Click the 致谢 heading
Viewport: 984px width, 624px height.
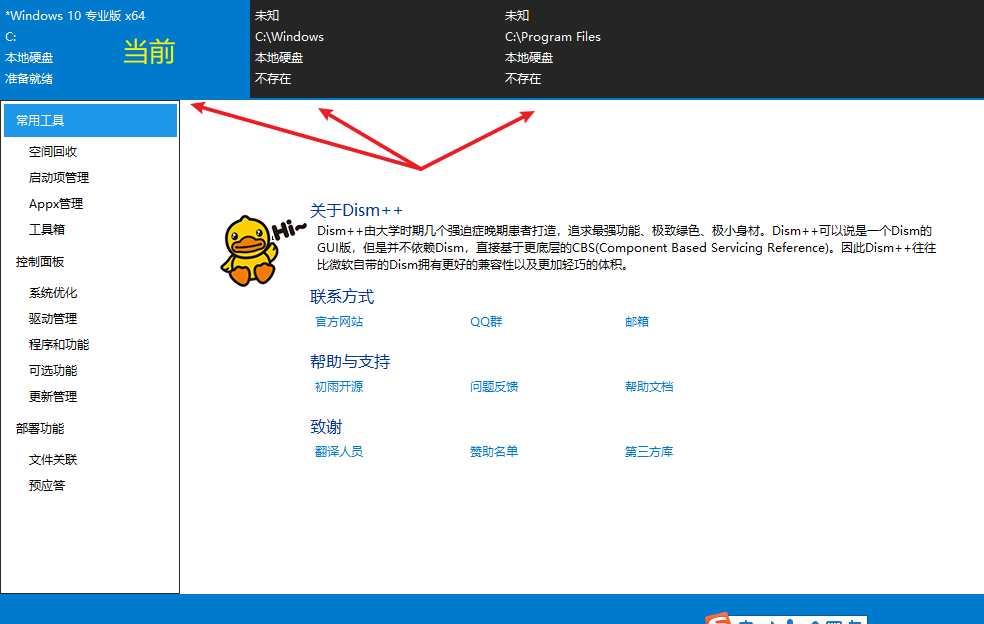coord(326,427)
